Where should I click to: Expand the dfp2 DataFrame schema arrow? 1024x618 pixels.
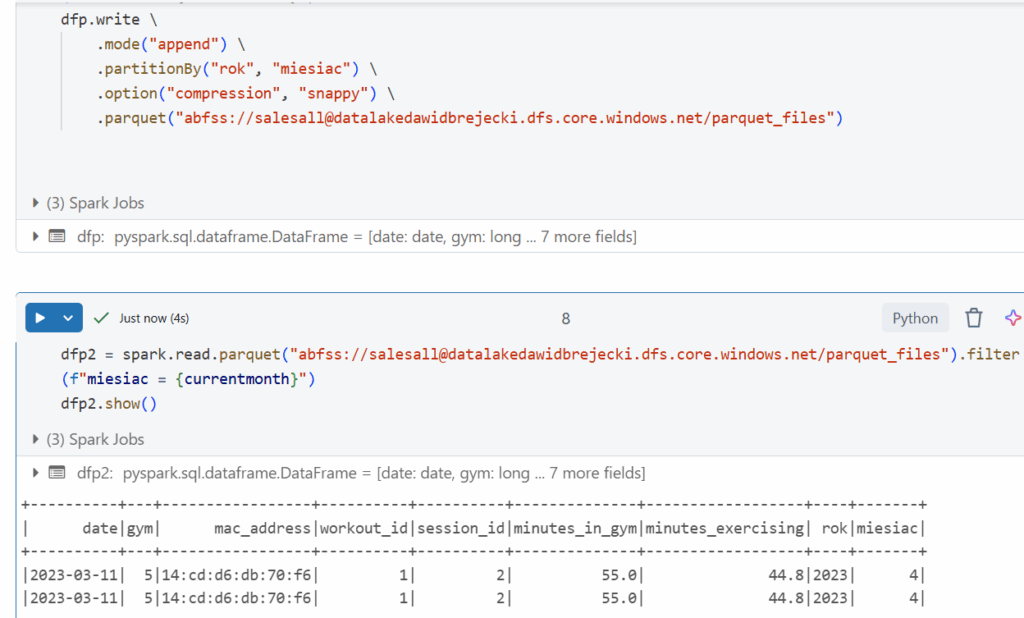coord(37,473)
